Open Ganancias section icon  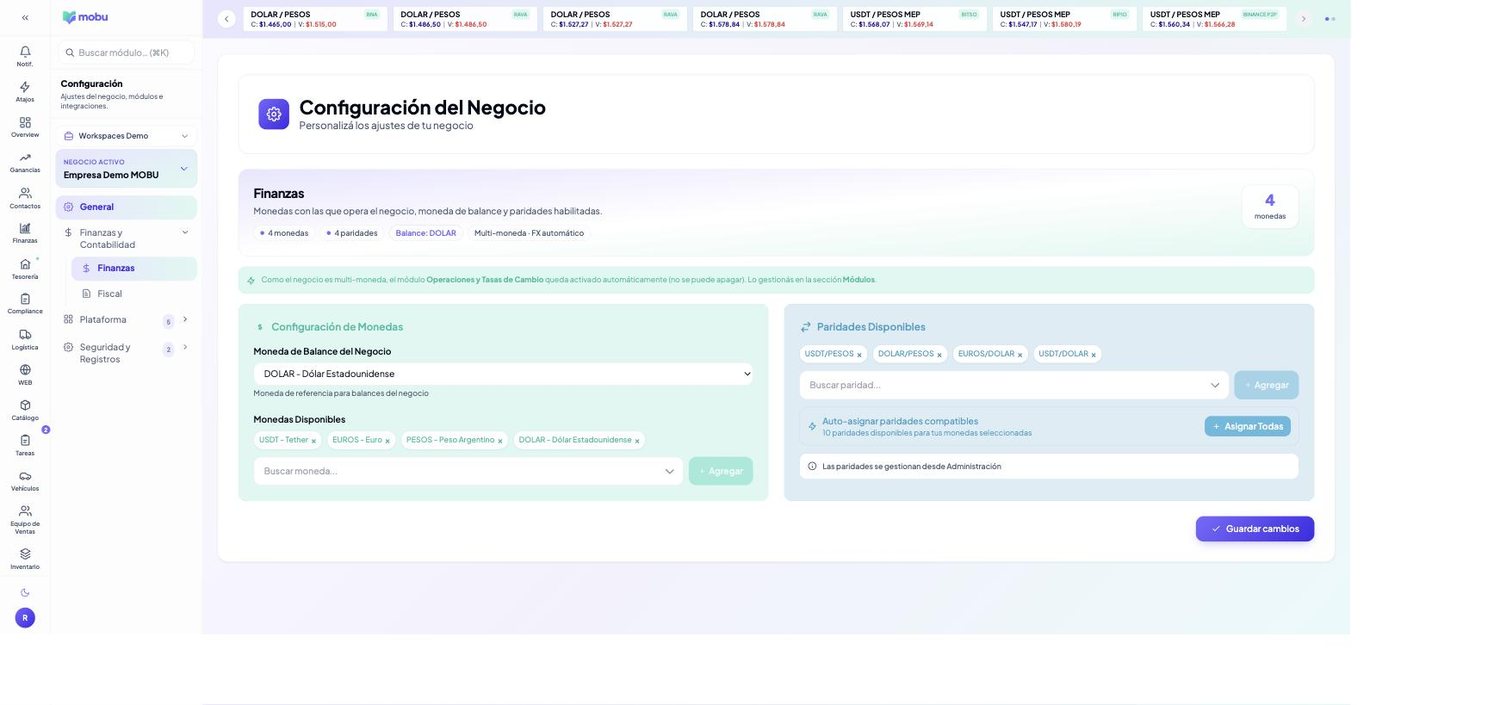pos(25,162)
